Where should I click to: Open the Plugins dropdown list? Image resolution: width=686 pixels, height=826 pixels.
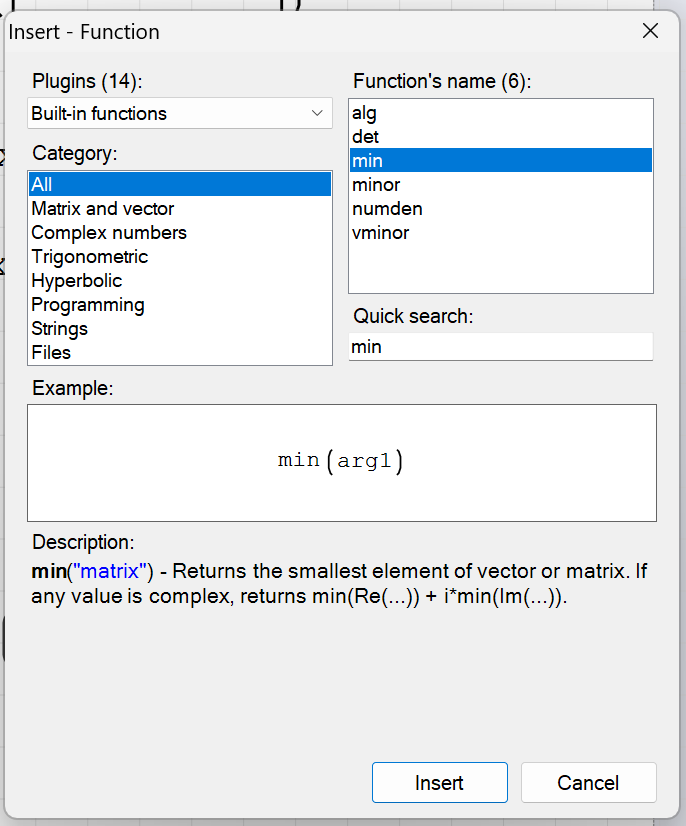(x=180, y=113)
